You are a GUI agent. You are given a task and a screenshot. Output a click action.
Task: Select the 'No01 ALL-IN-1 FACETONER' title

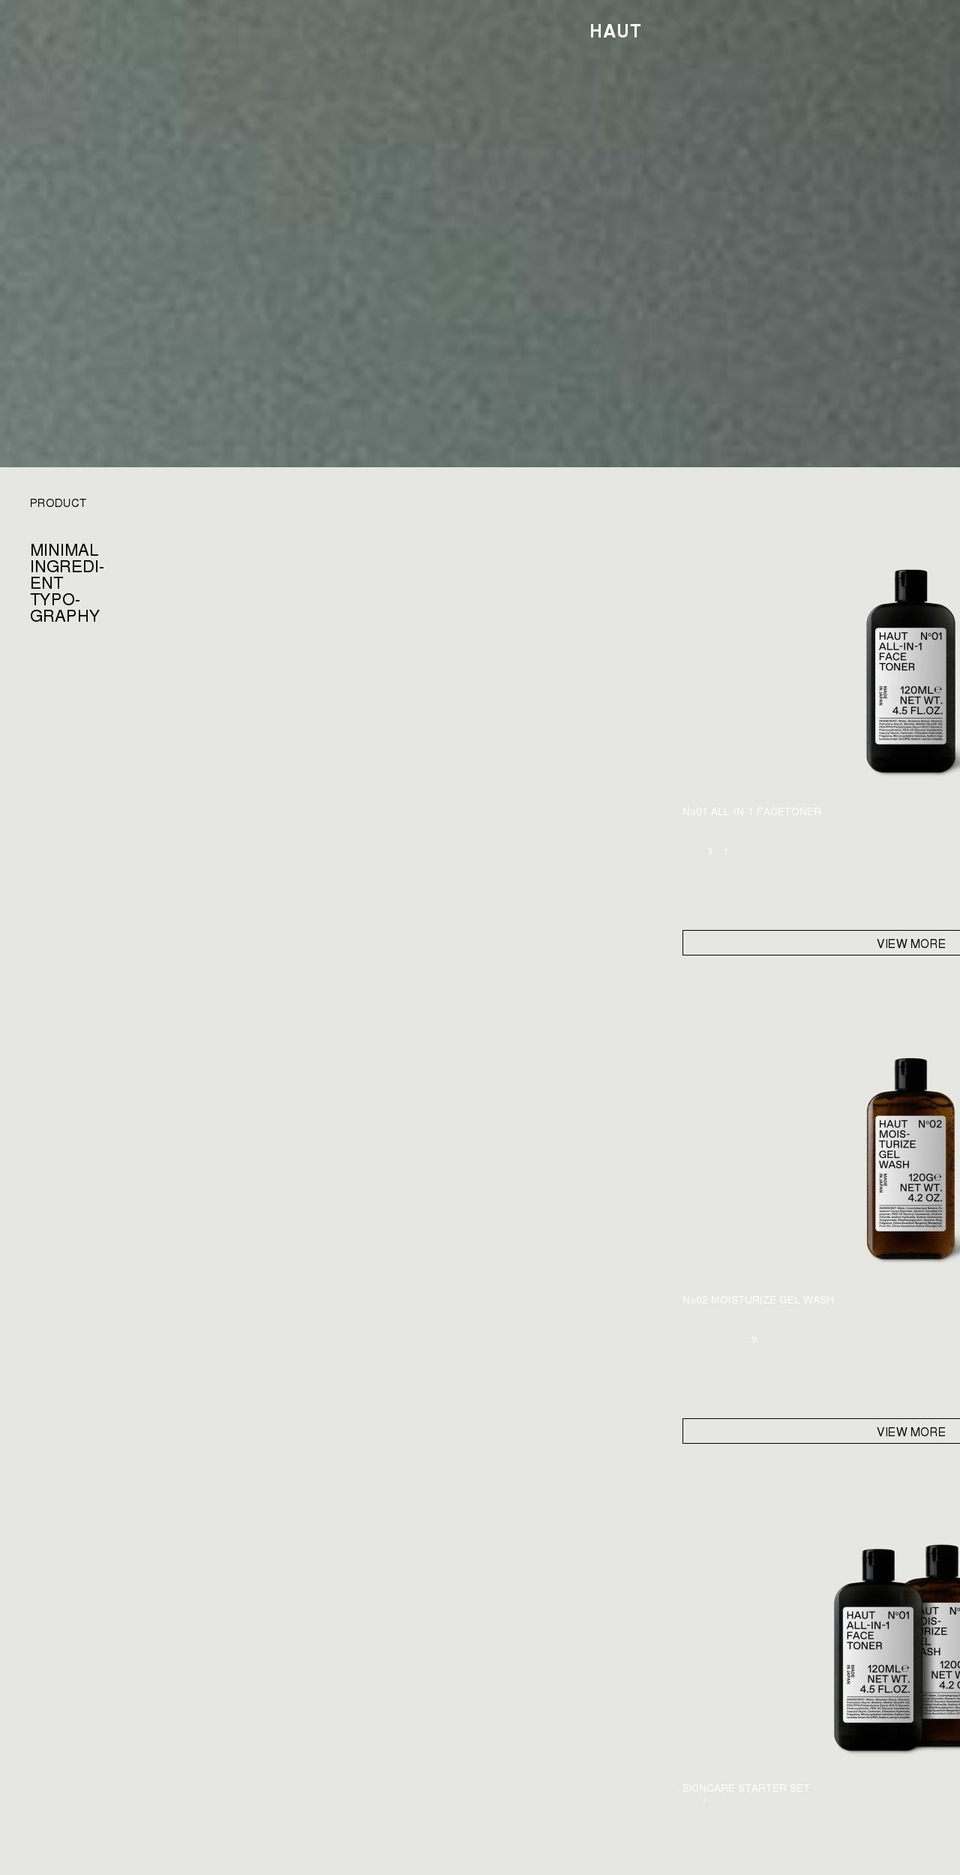pos(751,811)
